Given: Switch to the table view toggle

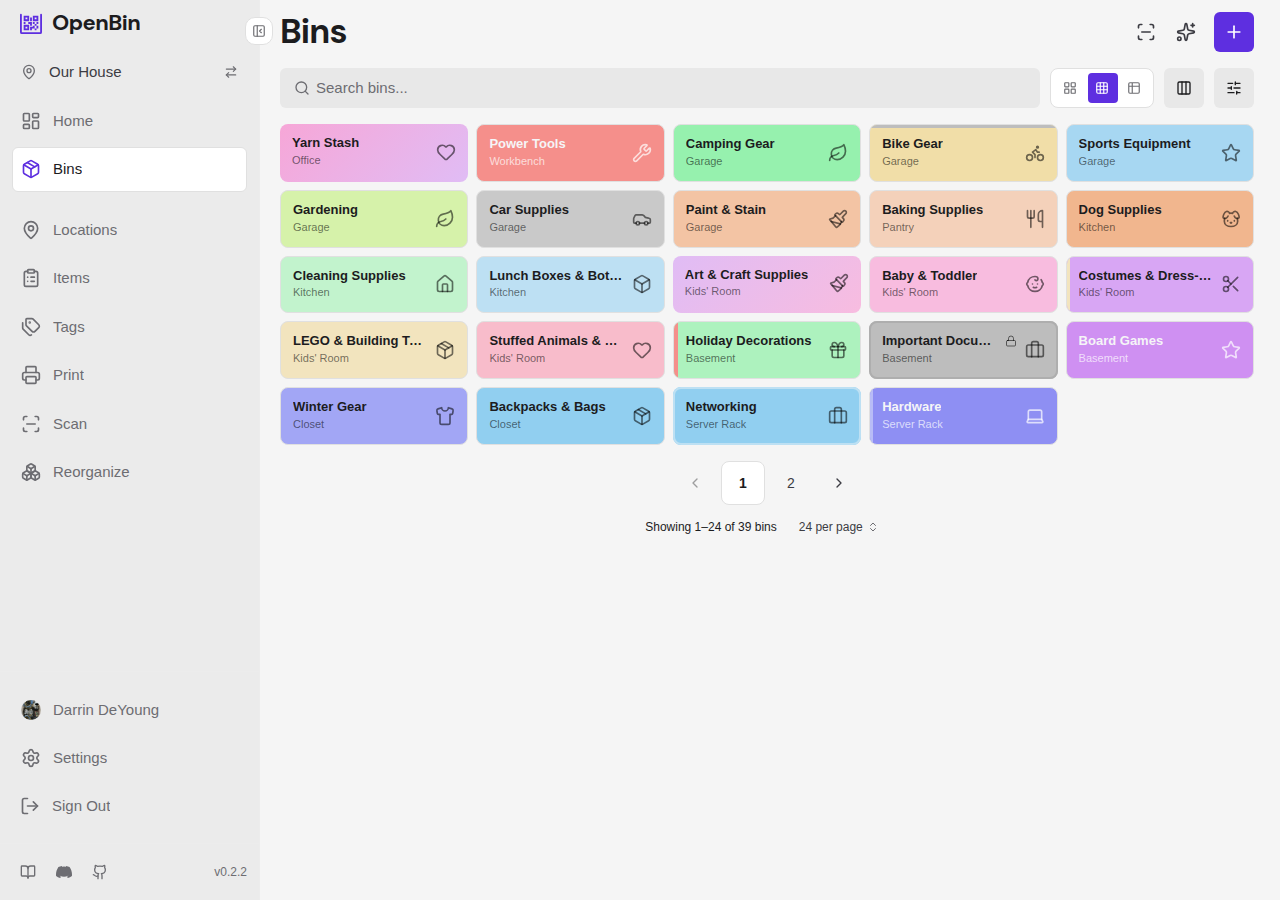Looking at the screenshot, I should tap(1134, 88).
